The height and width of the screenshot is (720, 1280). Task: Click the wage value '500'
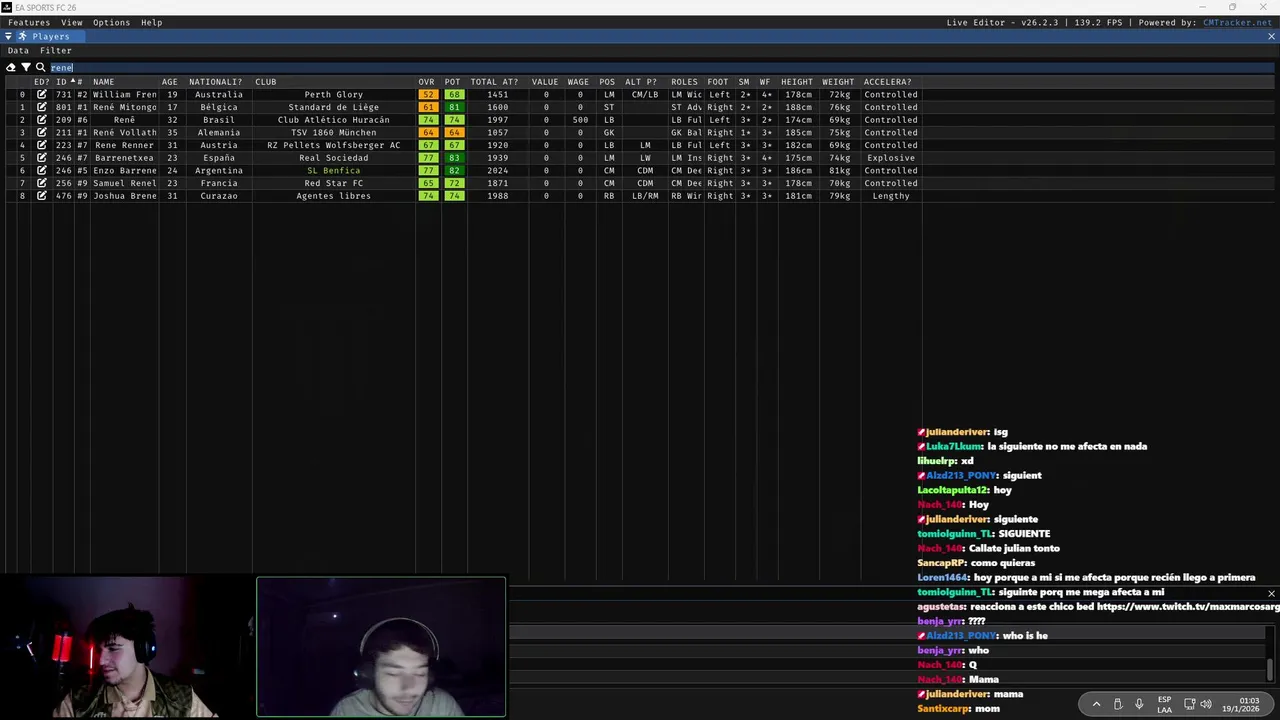tap(580, 120)
